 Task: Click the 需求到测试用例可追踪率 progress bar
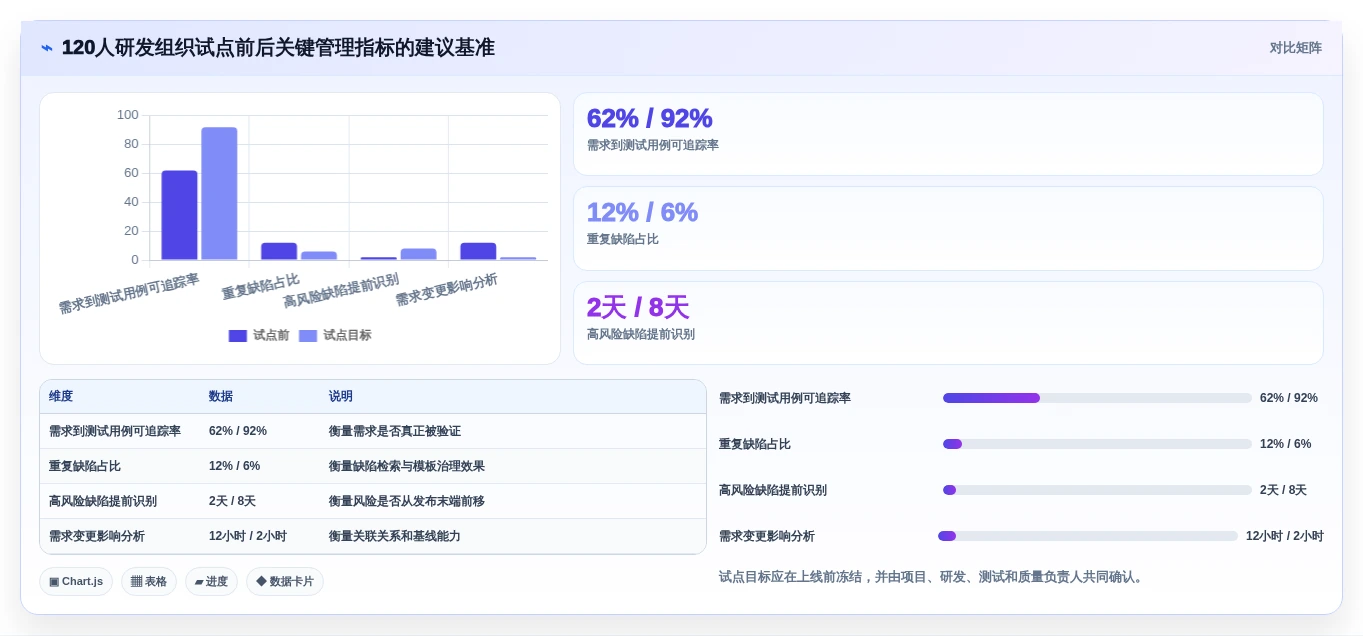tap(1097, 398)
